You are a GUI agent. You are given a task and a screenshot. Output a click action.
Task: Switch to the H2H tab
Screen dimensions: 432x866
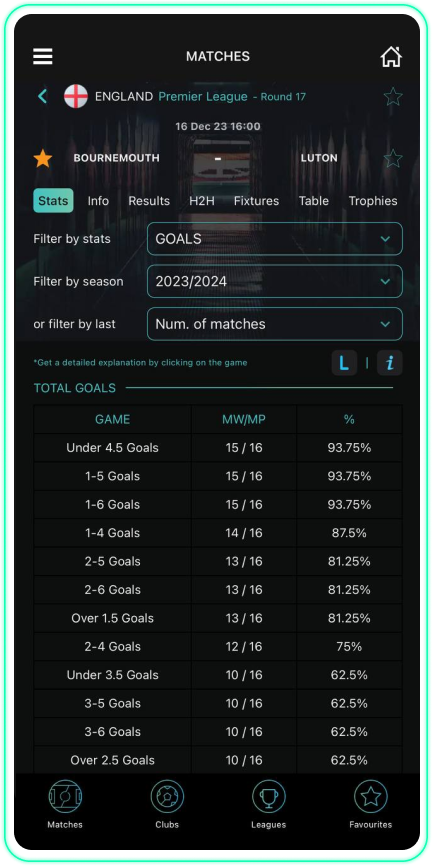click(x=202, y=201)
